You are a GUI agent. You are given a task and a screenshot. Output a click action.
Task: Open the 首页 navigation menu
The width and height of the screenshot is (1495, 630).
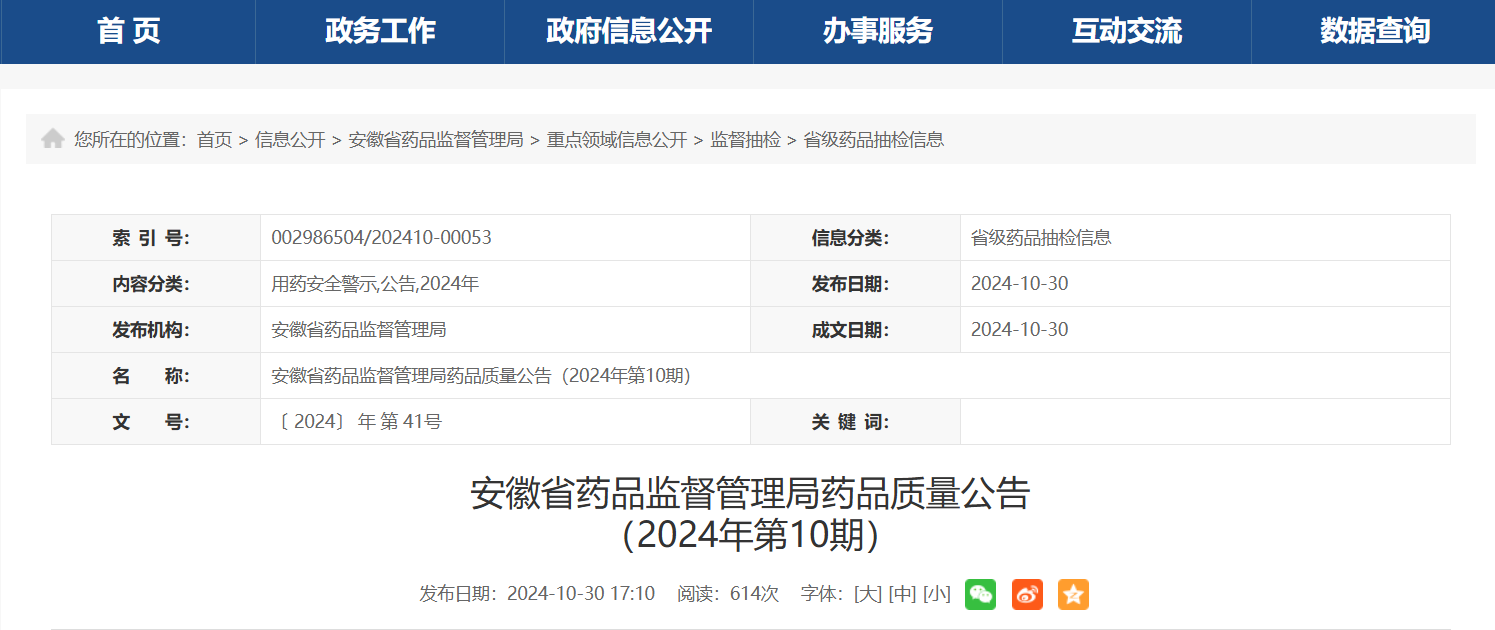click(129, 31)
